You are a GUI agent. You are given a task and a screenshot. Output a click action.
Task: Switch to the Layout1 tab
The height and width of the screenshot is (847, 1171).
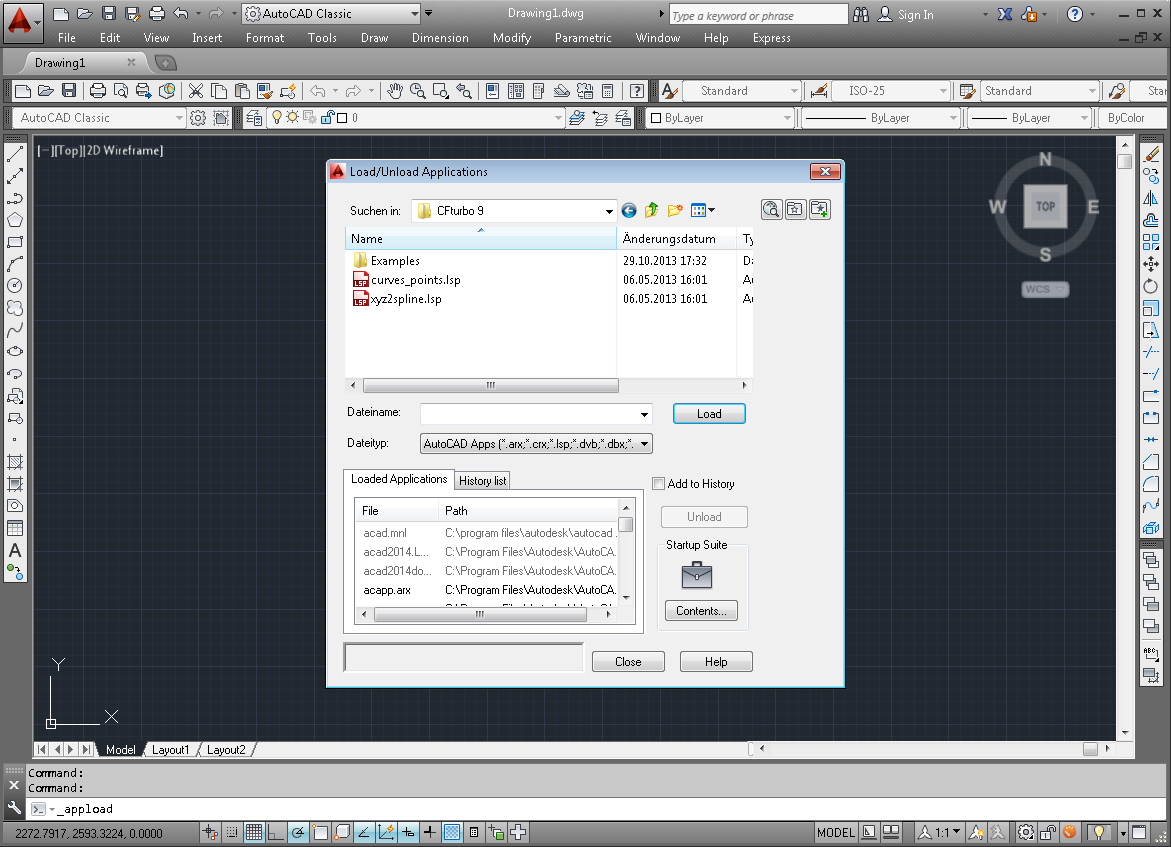(x=170, y=750)
